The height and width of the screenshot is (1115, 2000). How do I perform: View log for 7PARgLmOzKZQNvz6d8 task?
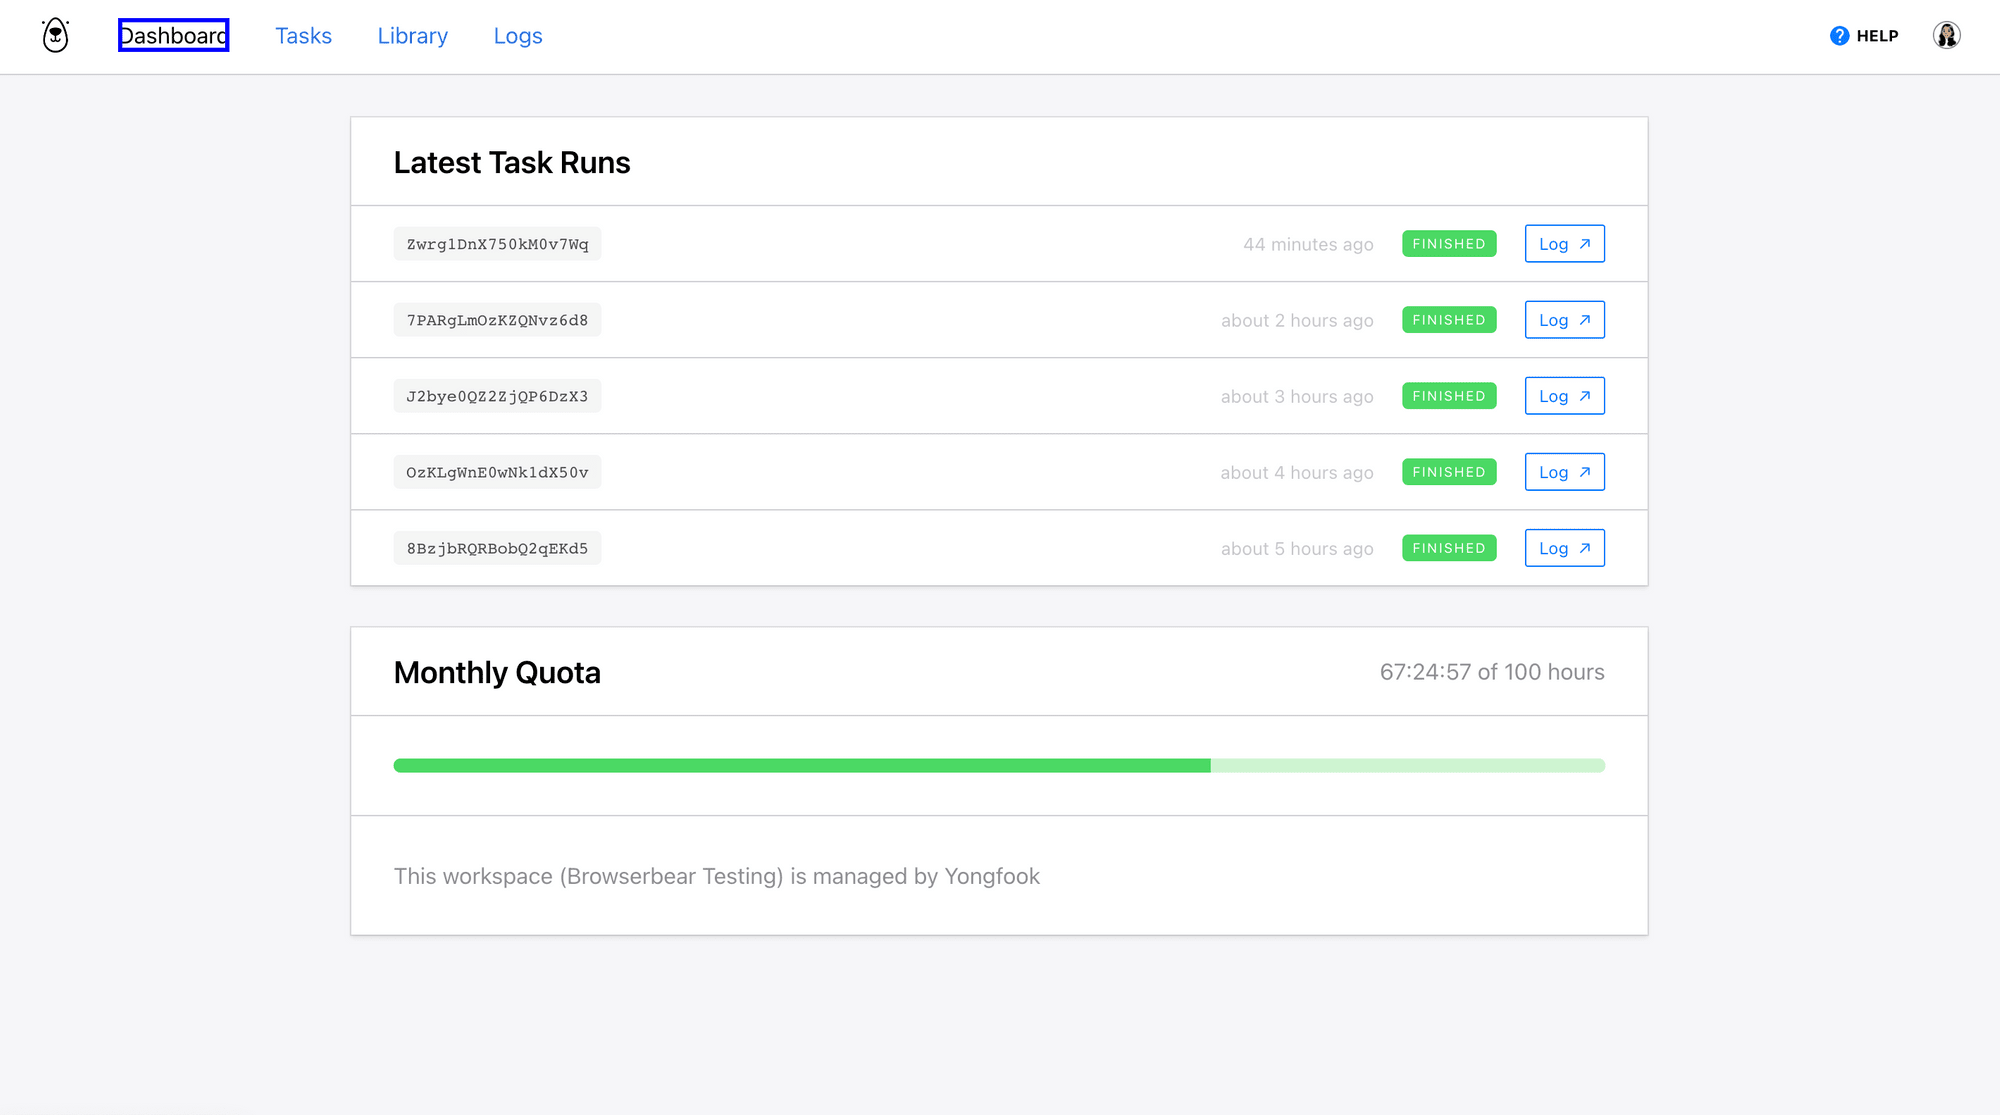coord(1563,319)
